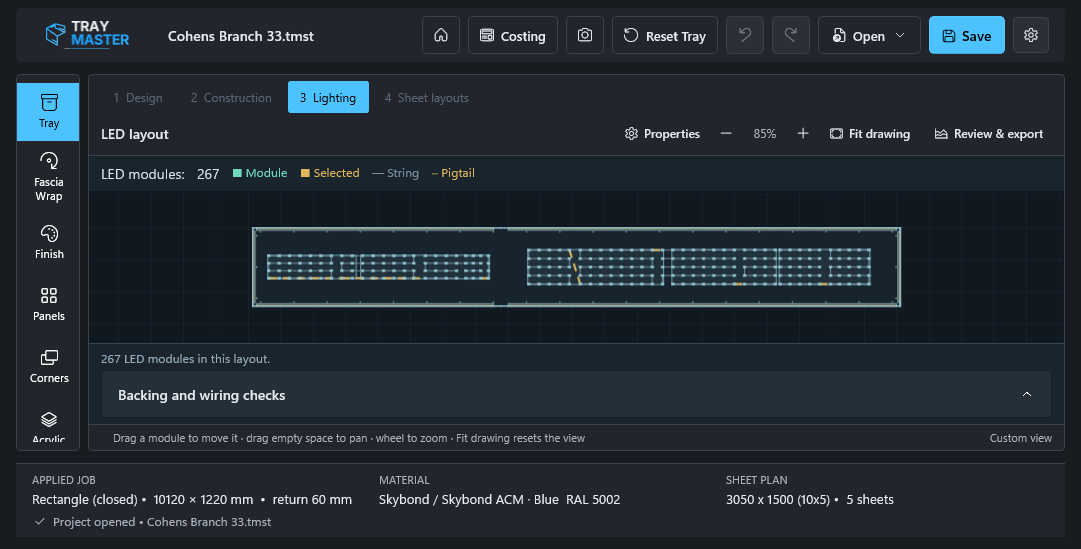Click the LED layout tray drawing
The width and height of the screenshot is (1081, 549).
click(x=576, y=267)
